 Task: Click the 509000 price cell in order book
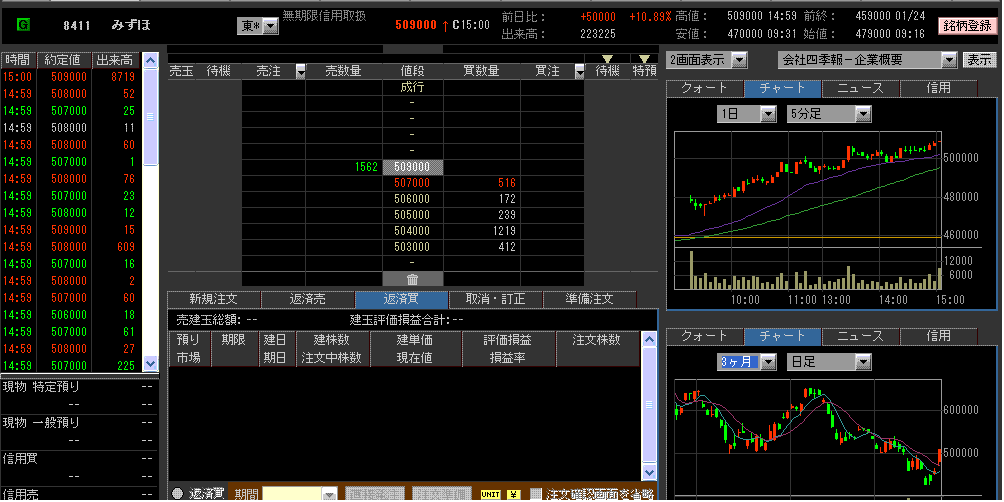click(412, 167)
